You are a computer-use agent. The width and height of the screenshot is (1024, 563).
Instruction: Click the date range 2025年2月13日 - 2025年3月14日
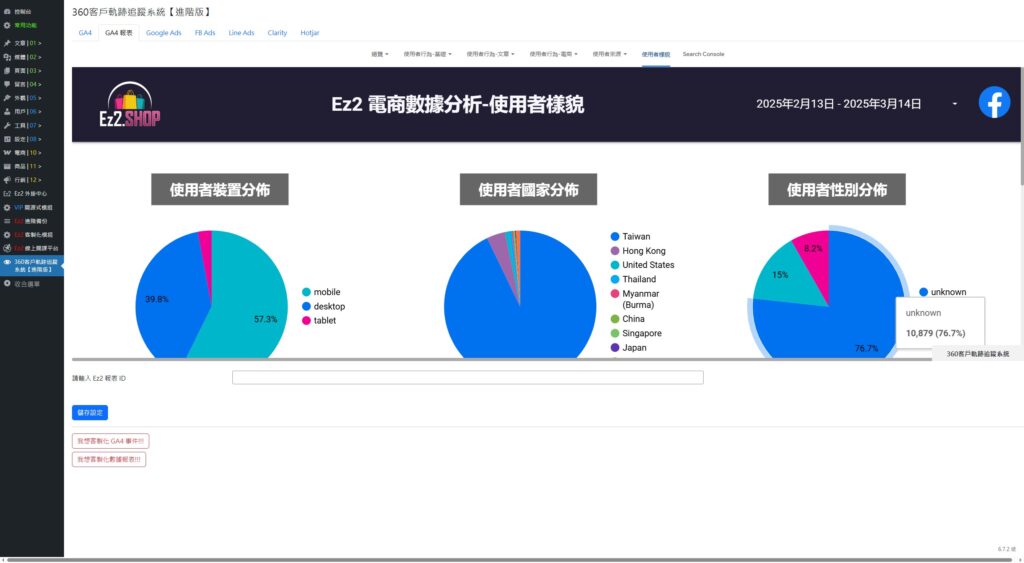(839, 104)
